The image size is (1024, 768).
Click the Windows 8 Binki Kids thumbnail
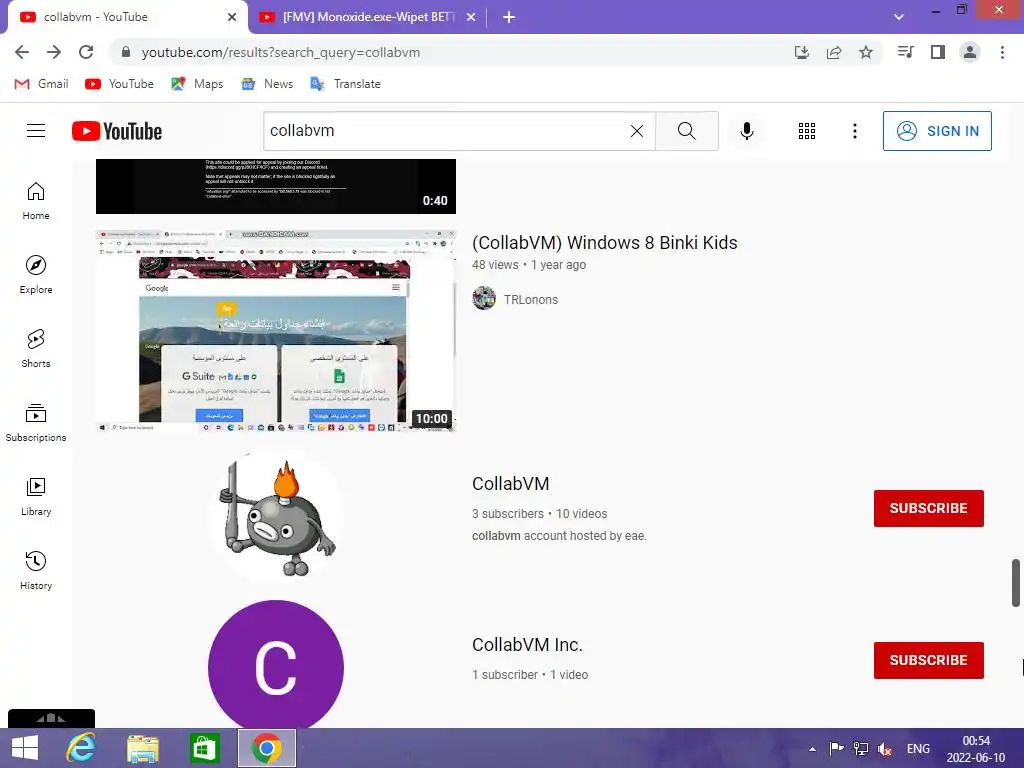coord(276,330)
